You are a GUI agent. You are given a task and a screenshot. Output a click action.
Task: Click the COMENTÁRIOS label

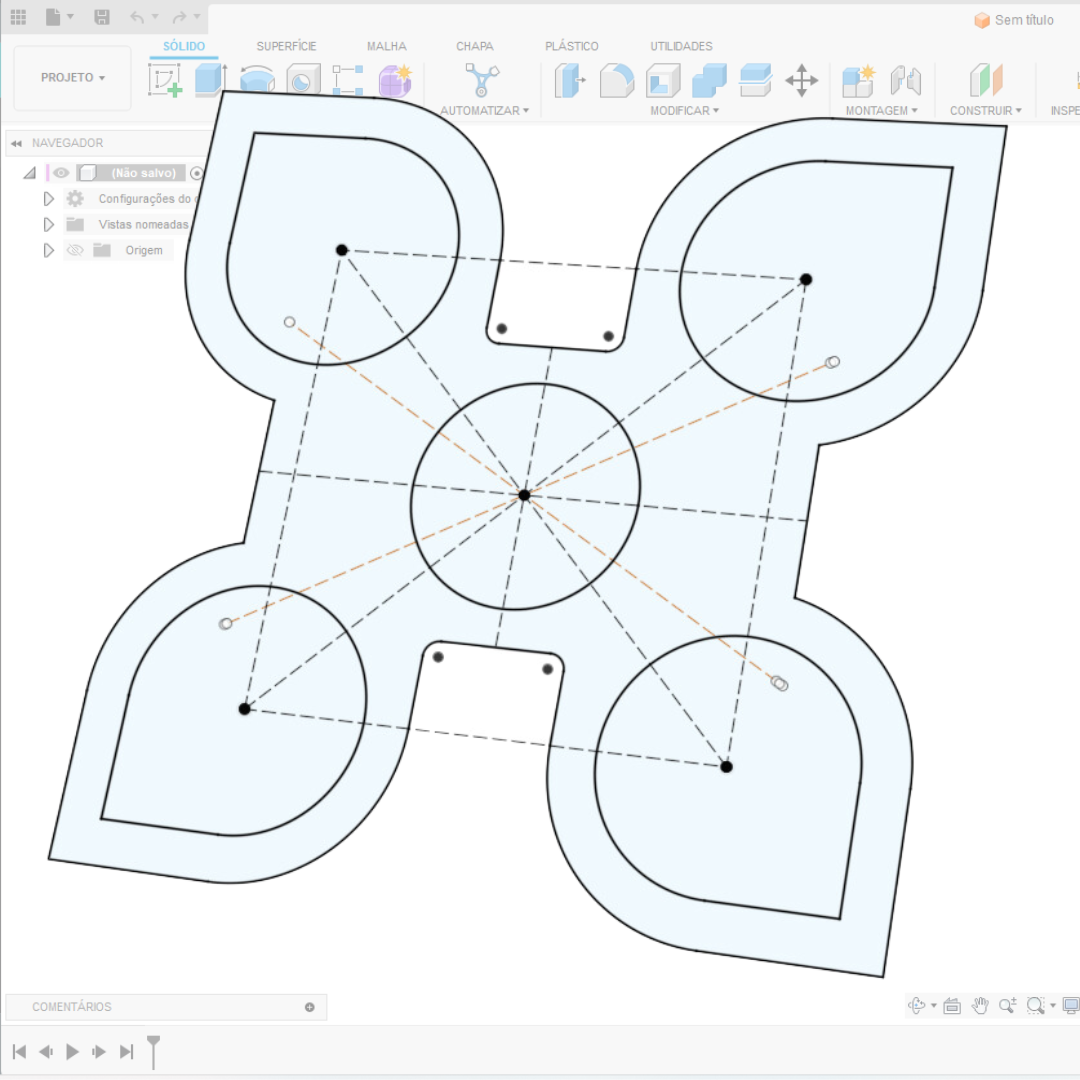[72, 1007]
